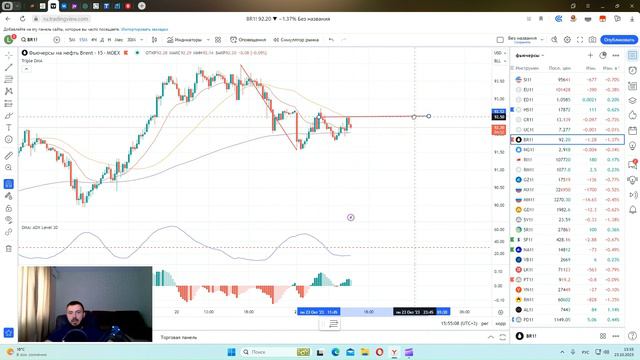
Task: Open watchlist three-dots menu
Action: pyautogui.click(x=616, y=55)
